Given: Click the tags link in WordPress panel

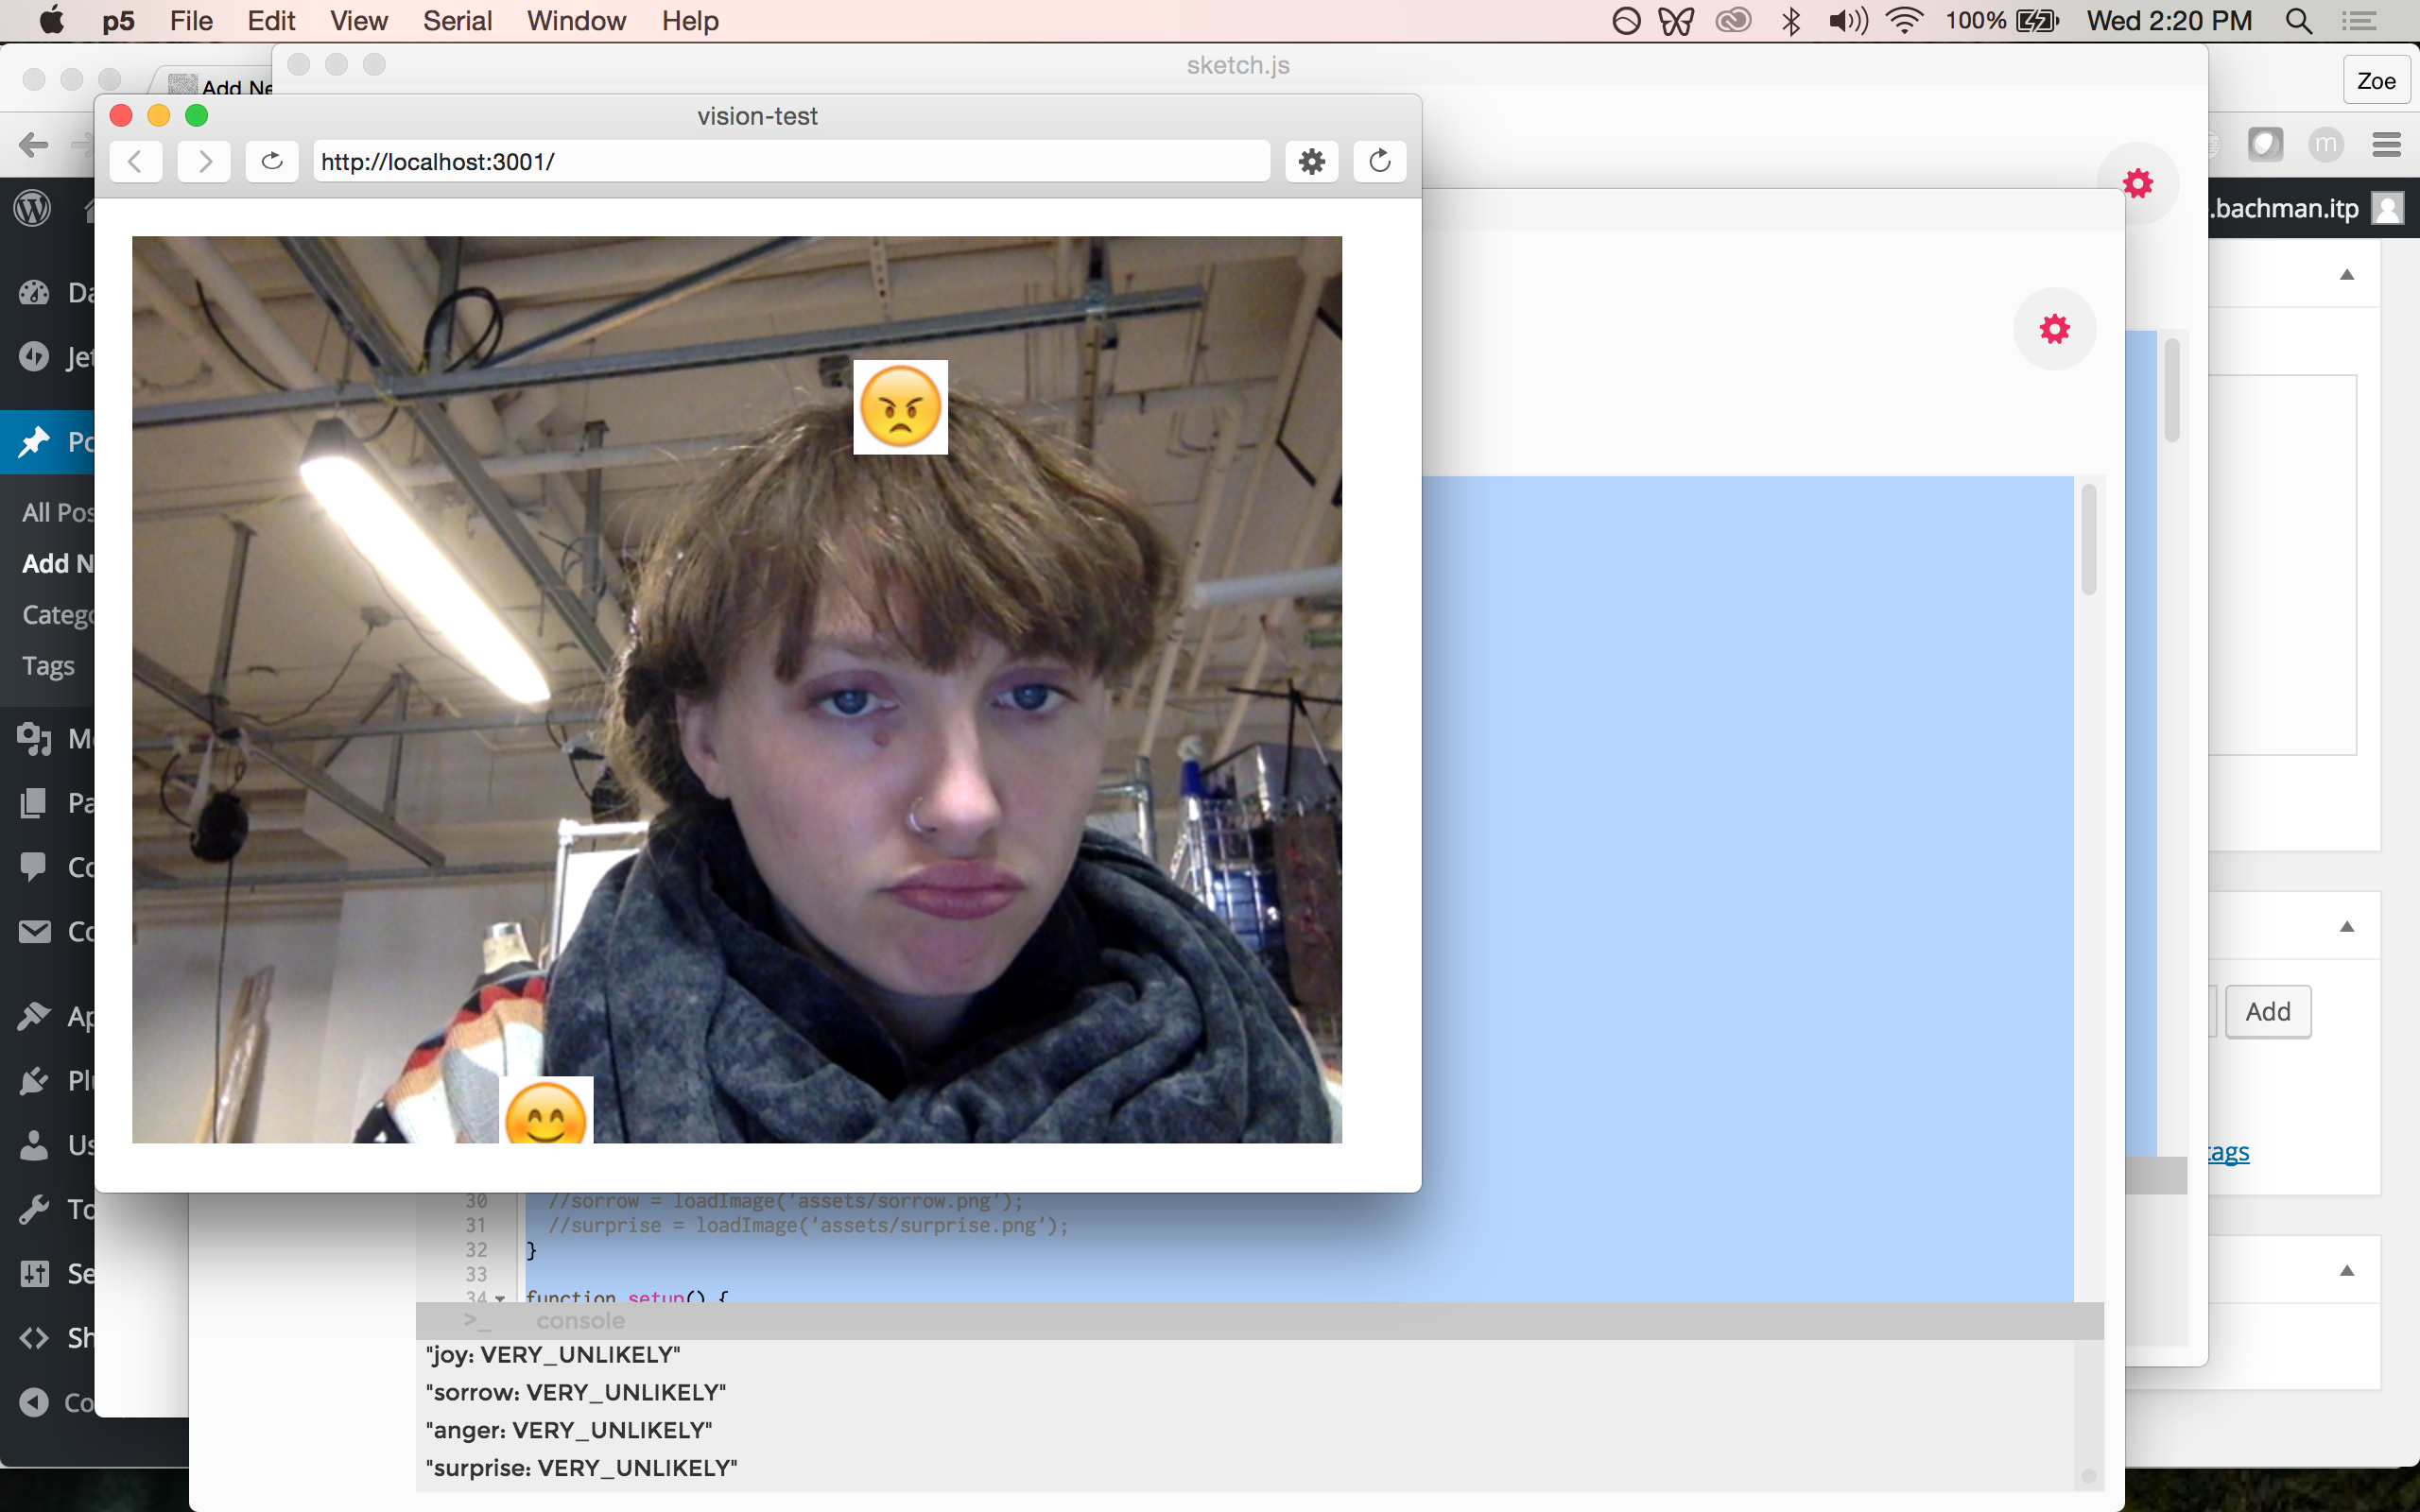Looking at the screenshot, I should click(2229, 1152).
